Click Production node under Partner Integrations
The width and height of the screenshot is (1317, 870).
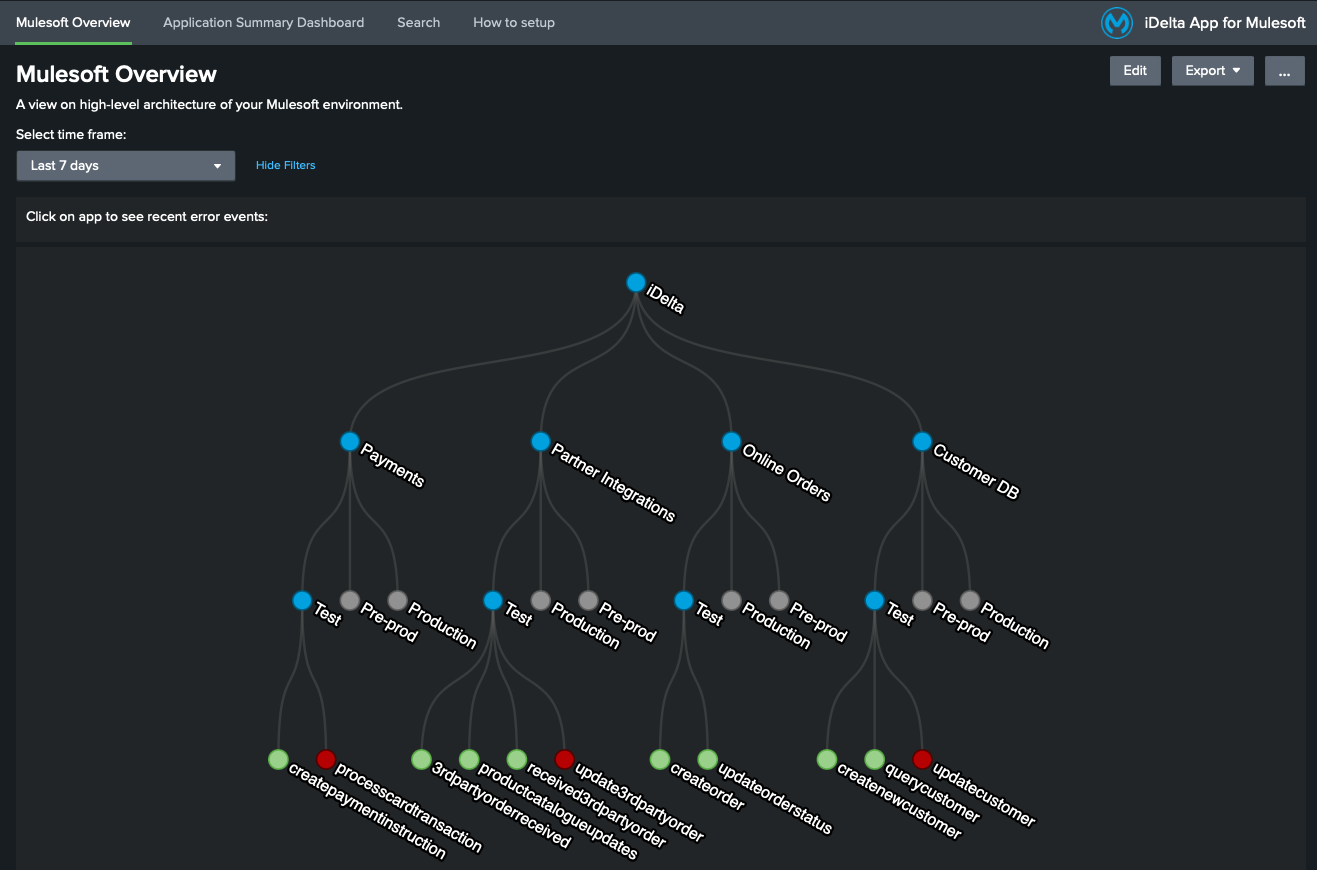click(541, 600)
